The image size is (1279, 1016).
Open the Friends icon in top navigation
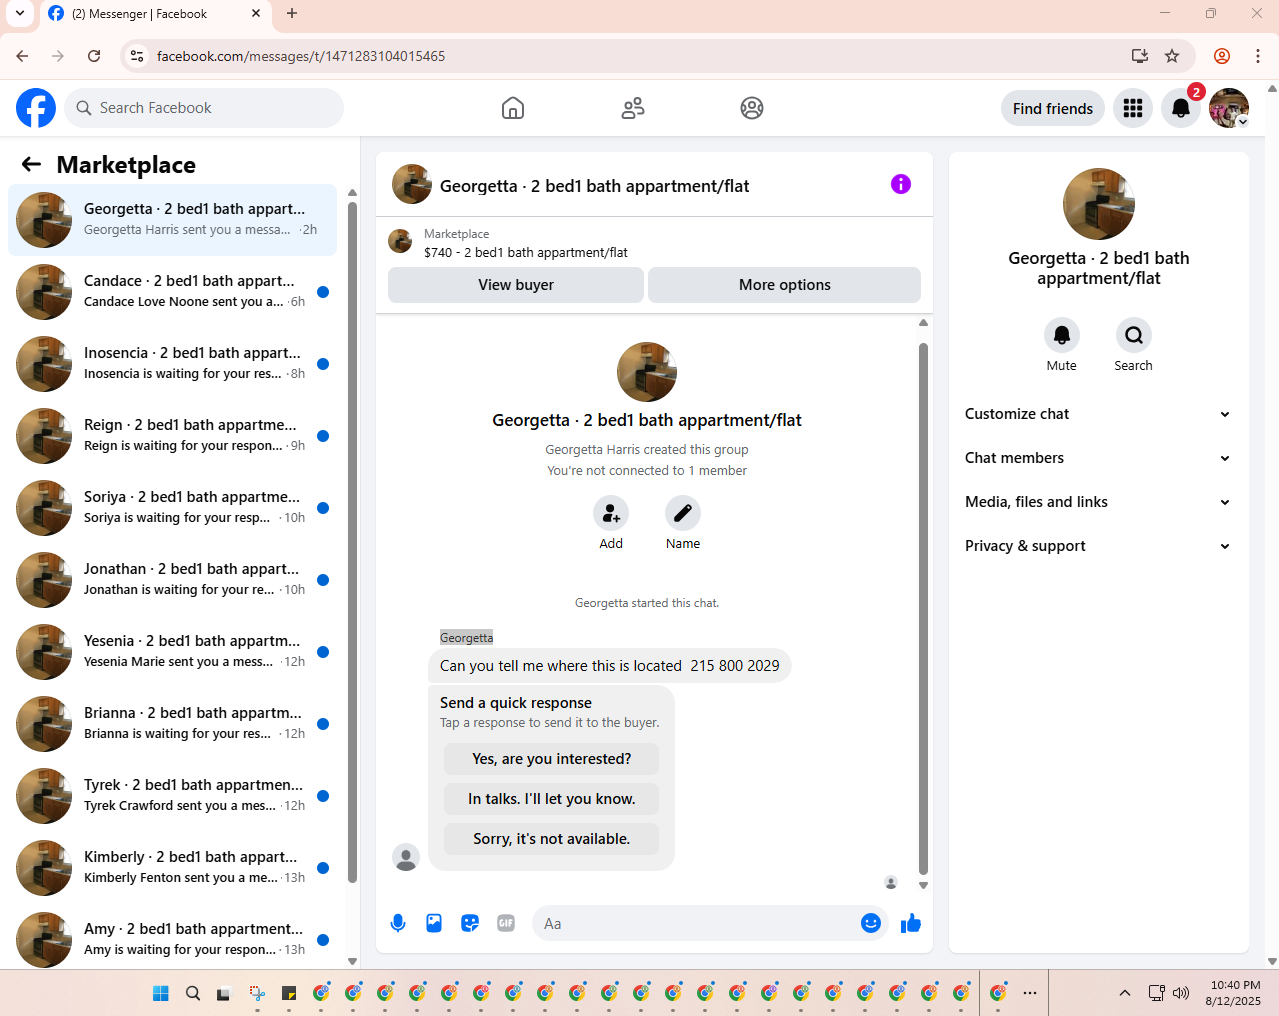click(633, 108)
